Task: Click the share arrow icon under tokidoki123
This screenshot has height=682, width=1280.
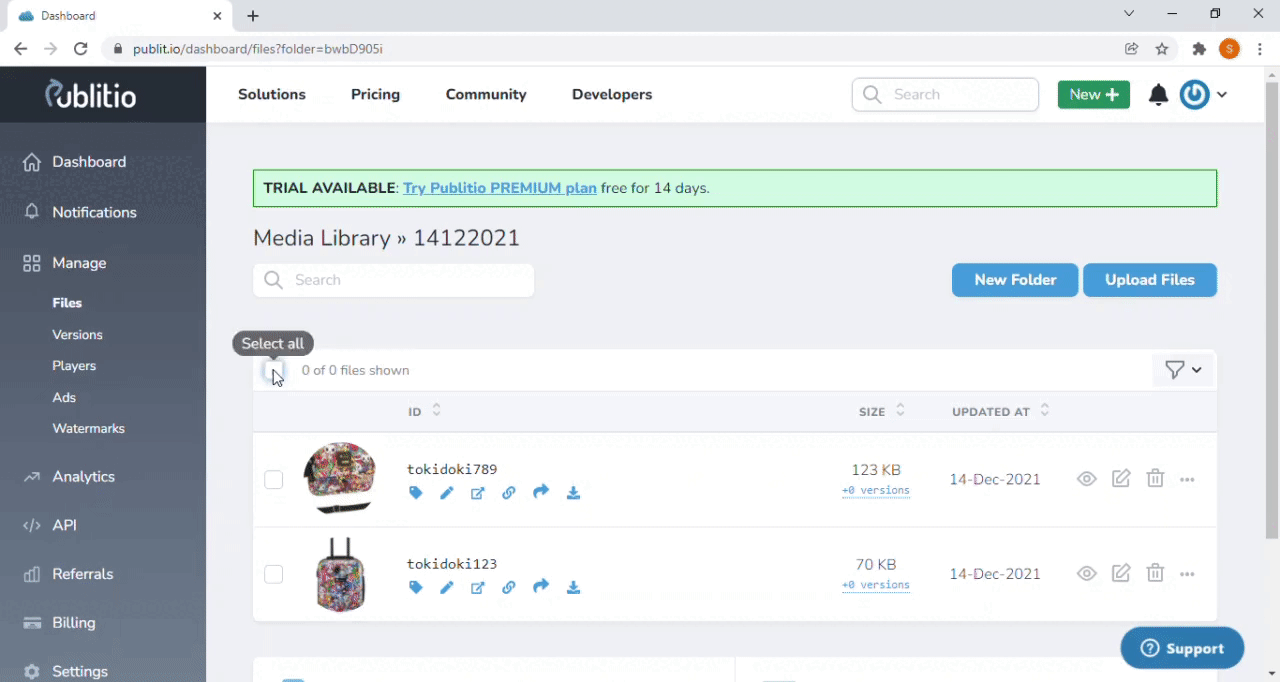Action: (x=541, y=587)
